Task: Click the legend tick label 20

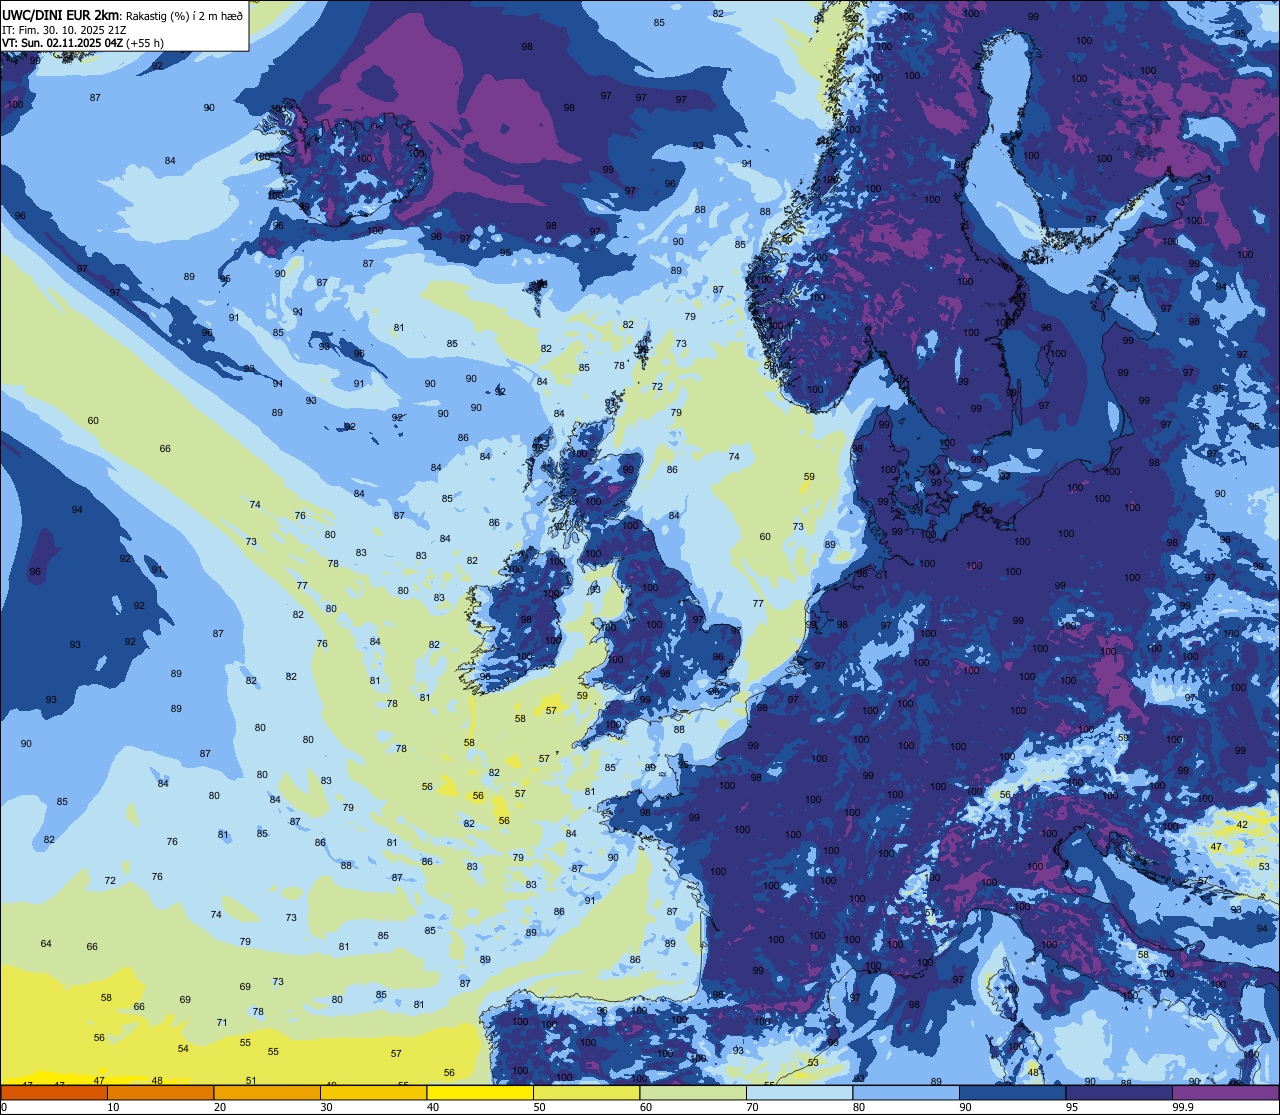Action: point(220,1107)
